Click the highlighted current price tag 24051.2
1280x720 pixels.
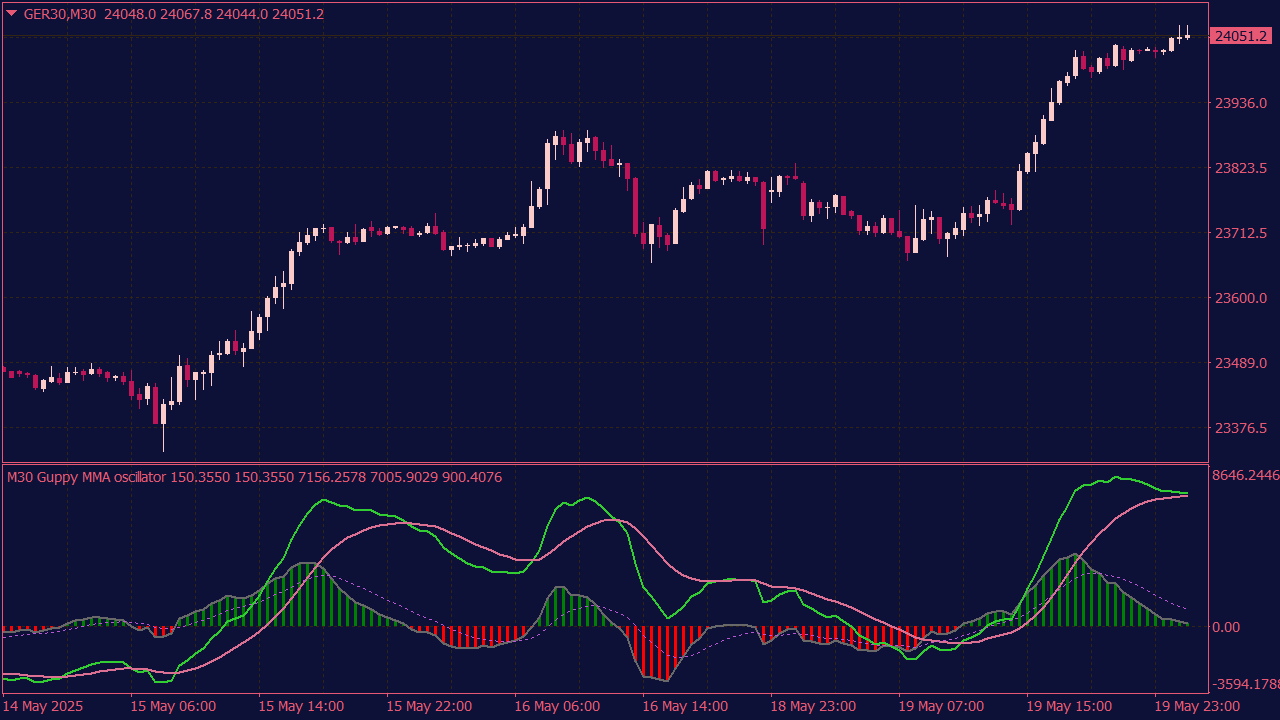tap(1240, 36)
